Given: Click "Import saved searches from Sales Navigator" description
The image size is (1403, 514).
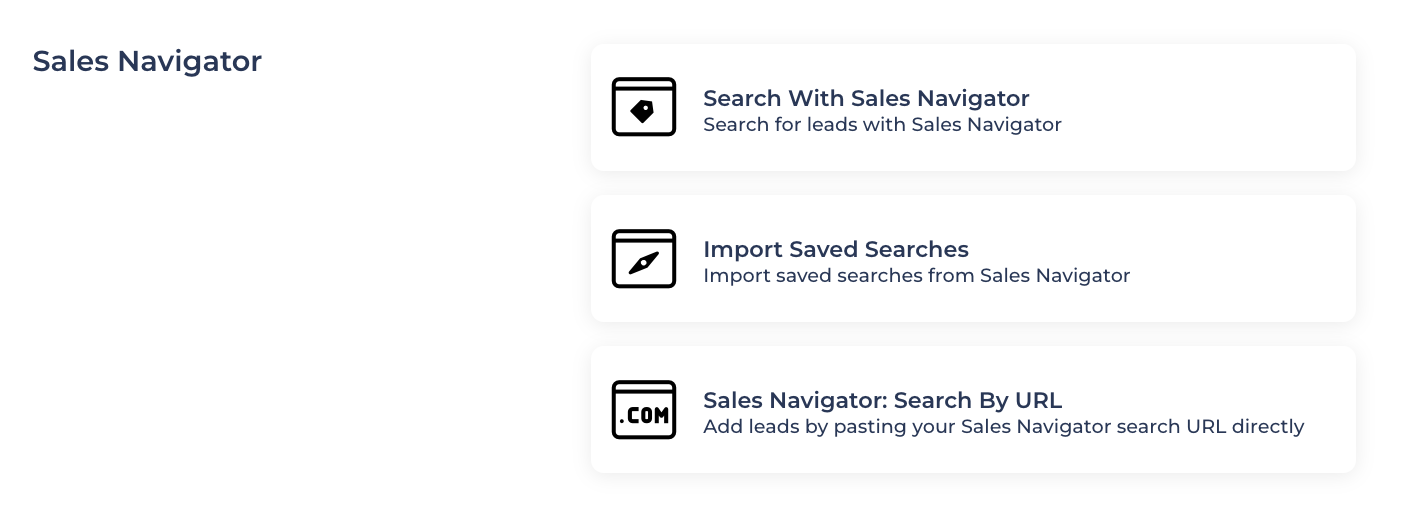Looking at the screenshot, I should click(x=916, y=276).
